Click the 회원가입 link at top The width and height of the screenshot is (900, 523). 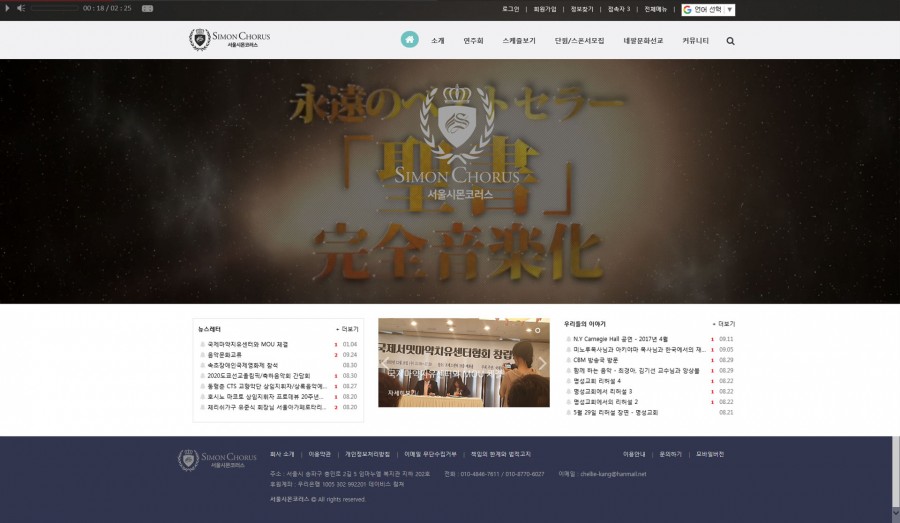tap(545, 9)
